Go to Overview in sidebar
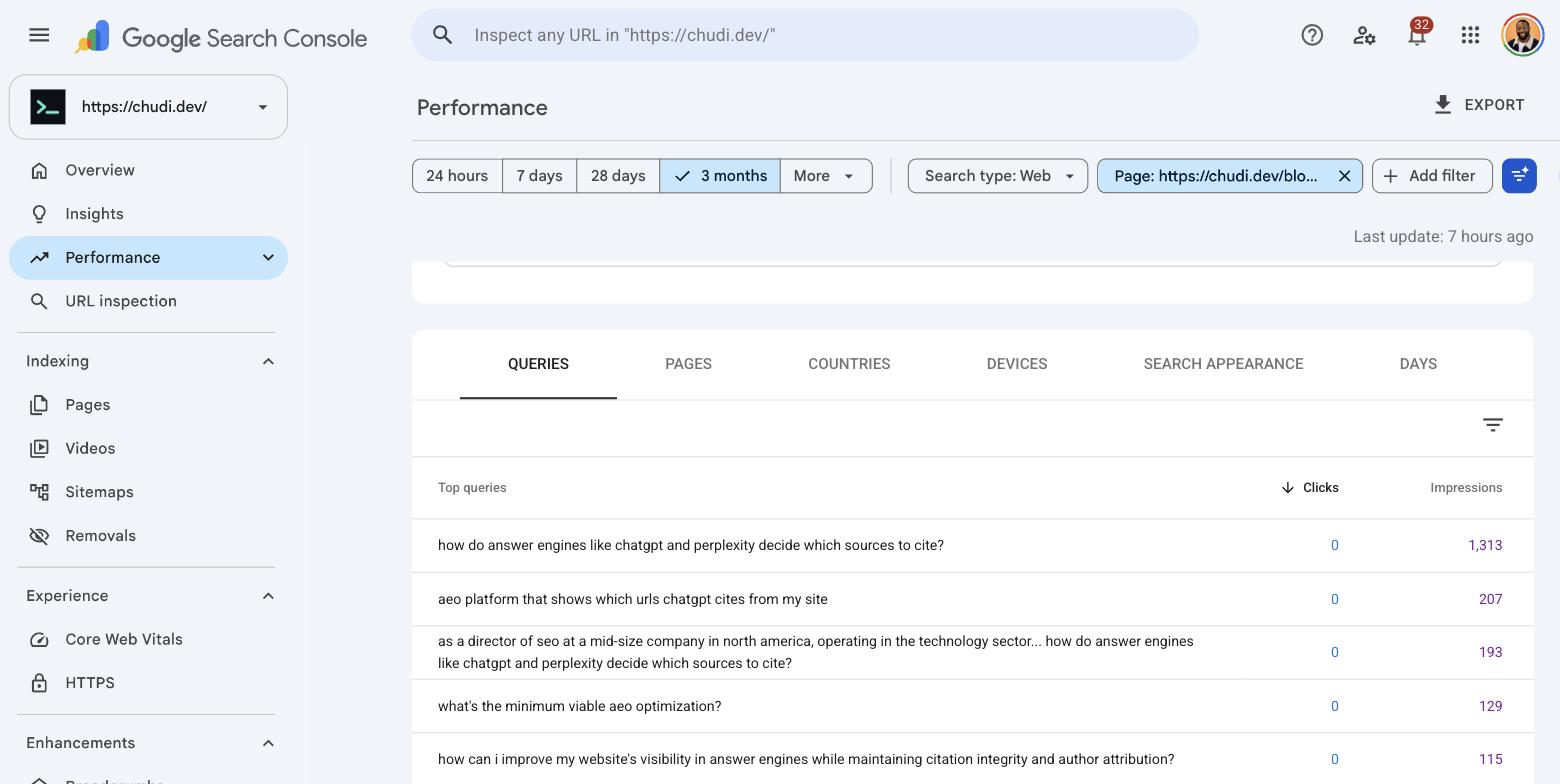1560x784 pixels. (148, 170)
